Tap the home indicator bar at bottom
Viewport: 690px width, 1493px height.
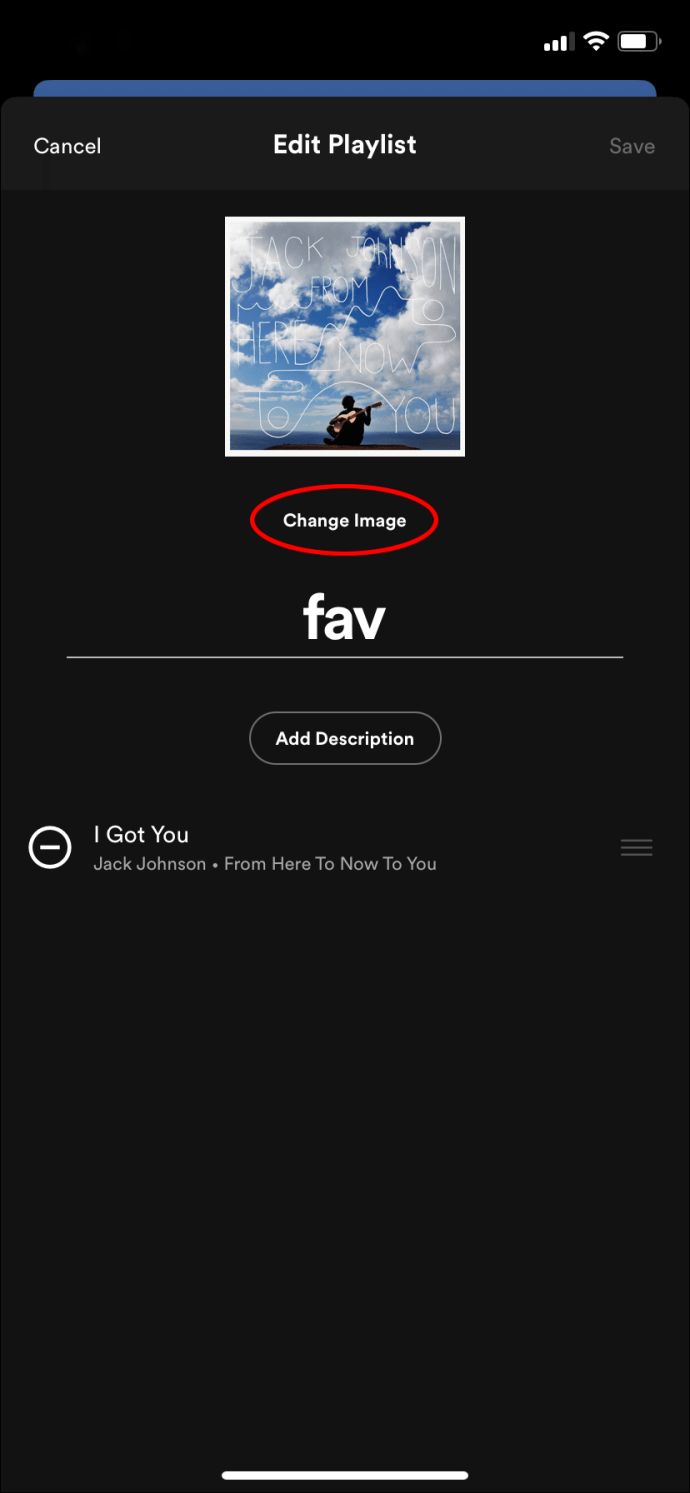click(345, 1475)
